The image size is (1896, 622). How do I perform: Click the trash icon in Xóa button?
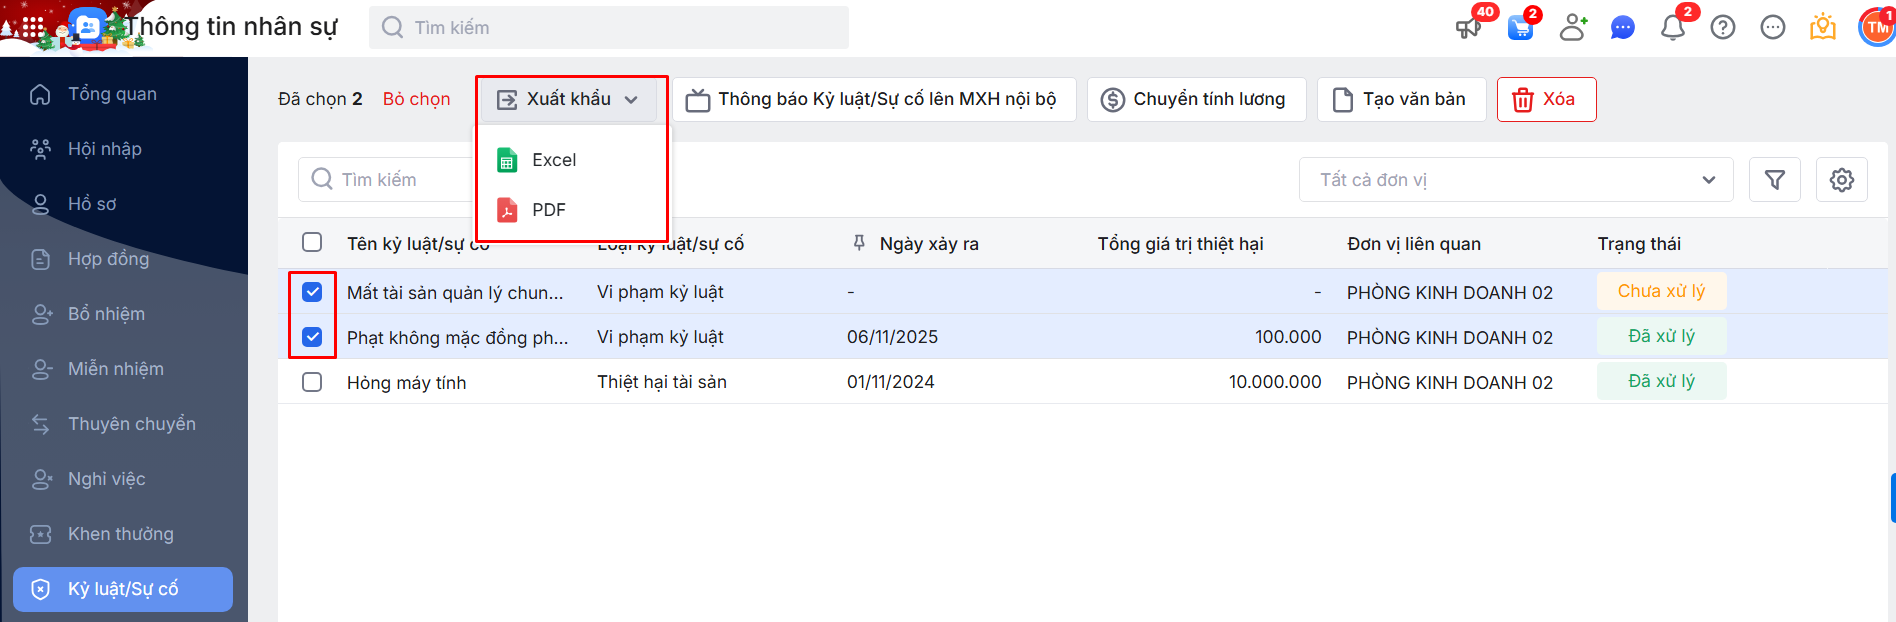[1523, 100]
